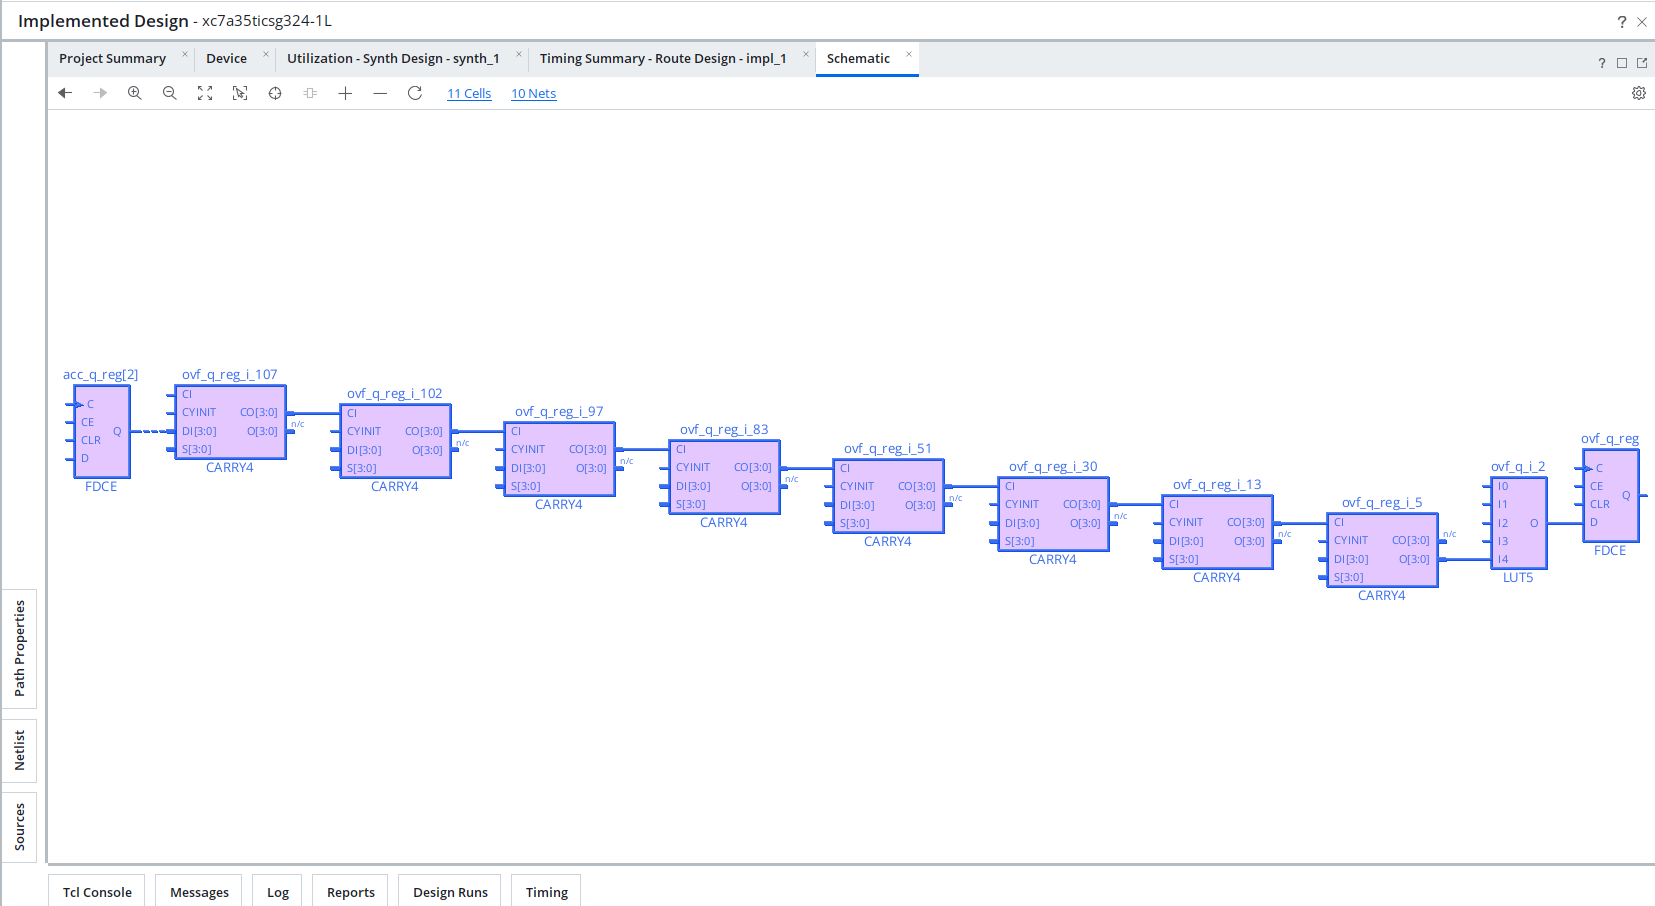The image size is (1655, 906).
Task: Open Utilization - Synth Design tab
Action: click(393, 59)
